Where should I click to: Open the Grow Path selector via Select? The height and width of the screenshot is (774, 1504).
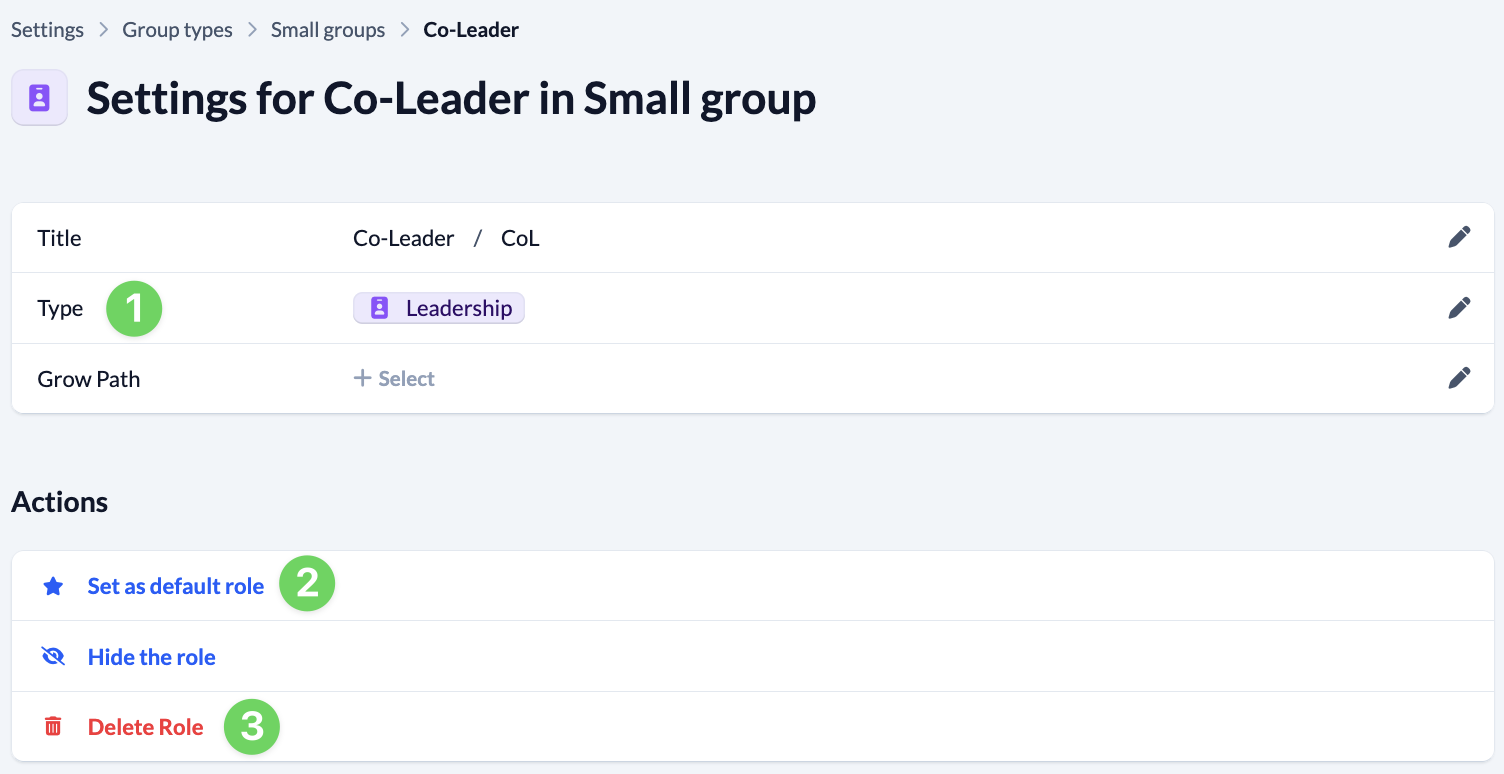[394, 378]
